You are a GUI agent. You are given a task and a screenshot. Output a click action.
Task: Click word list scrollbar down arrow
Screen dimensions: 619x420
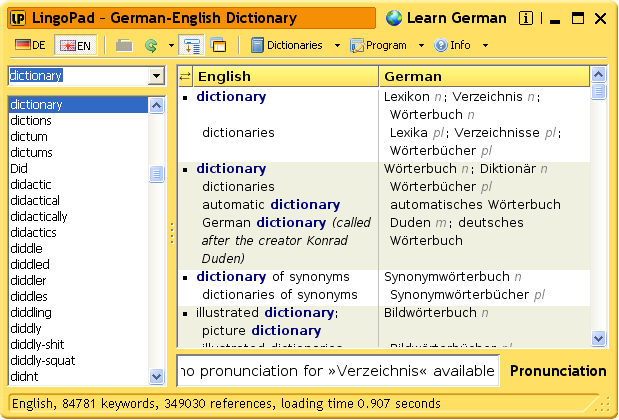(x=156, y=376)
